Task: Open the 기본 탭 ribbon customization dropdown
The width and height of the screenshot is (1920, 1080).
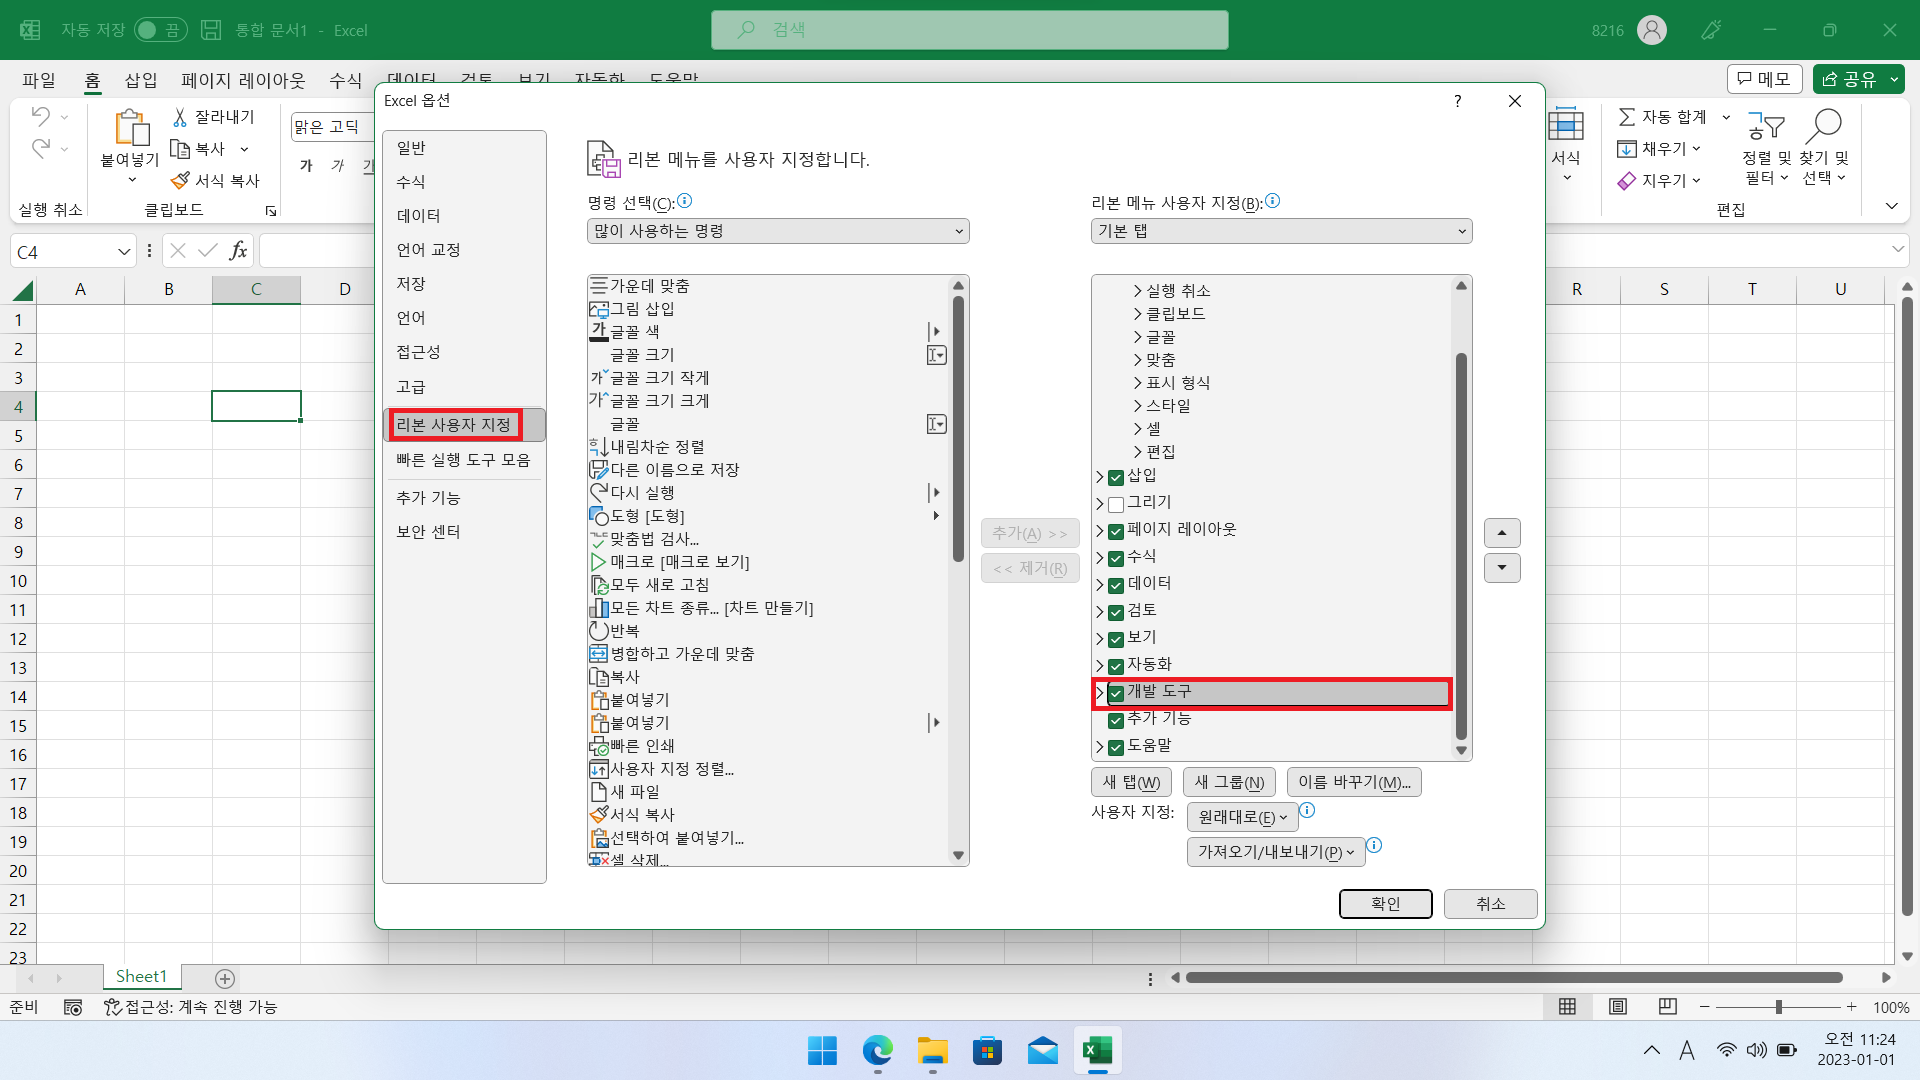Action: point(1281,231)
